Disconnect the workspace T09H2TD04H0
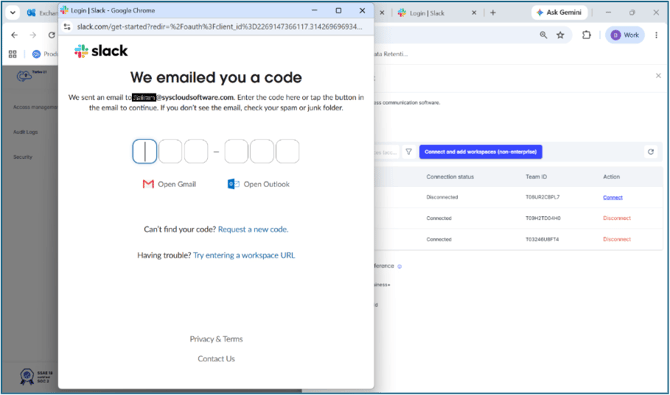 [x=617, y=218]
